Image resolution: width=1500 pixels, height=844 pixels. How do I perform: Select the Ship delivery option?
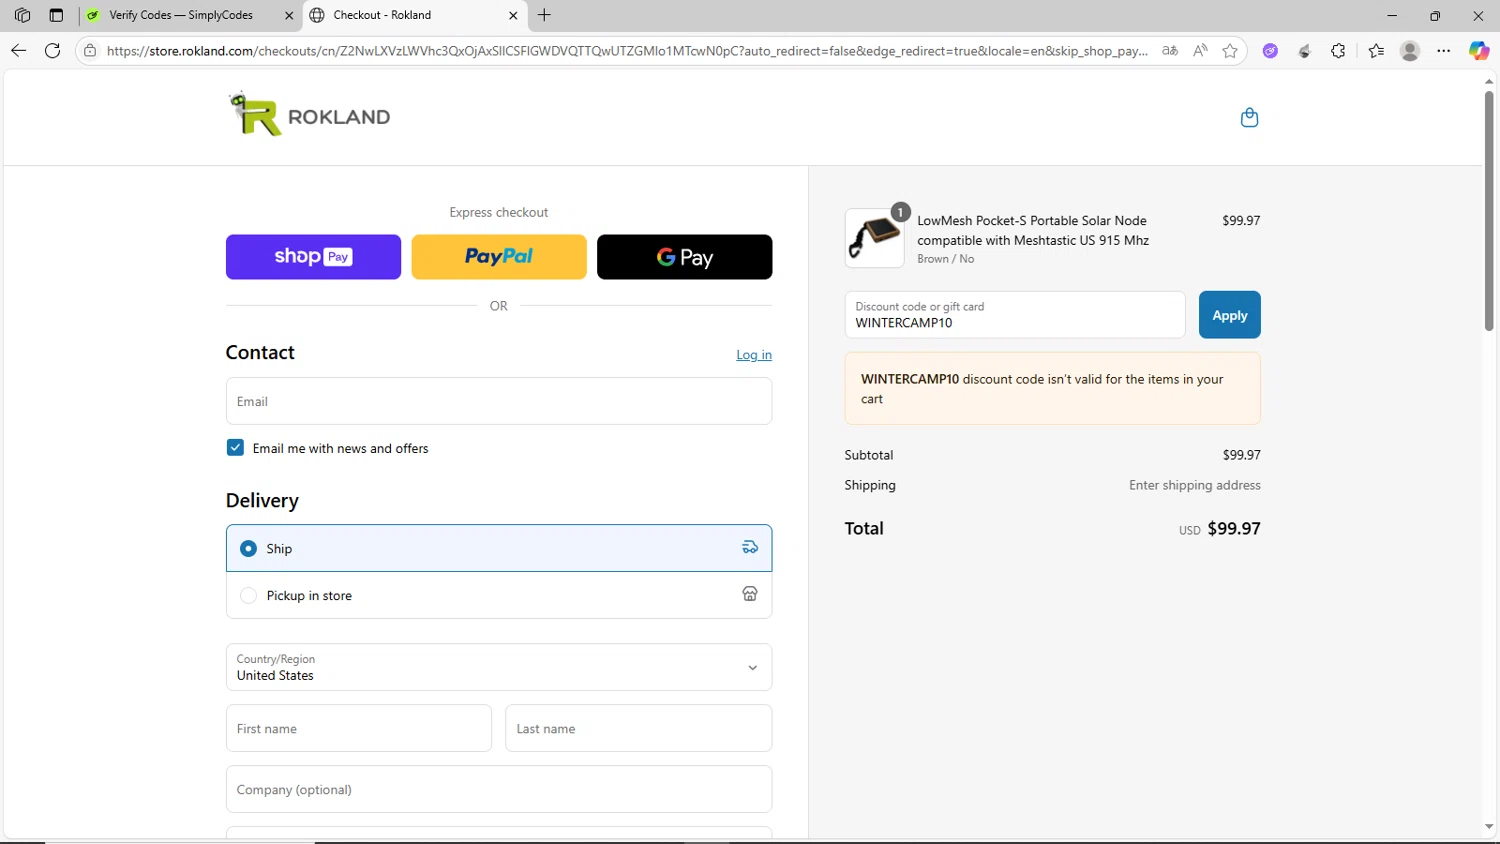249,549
